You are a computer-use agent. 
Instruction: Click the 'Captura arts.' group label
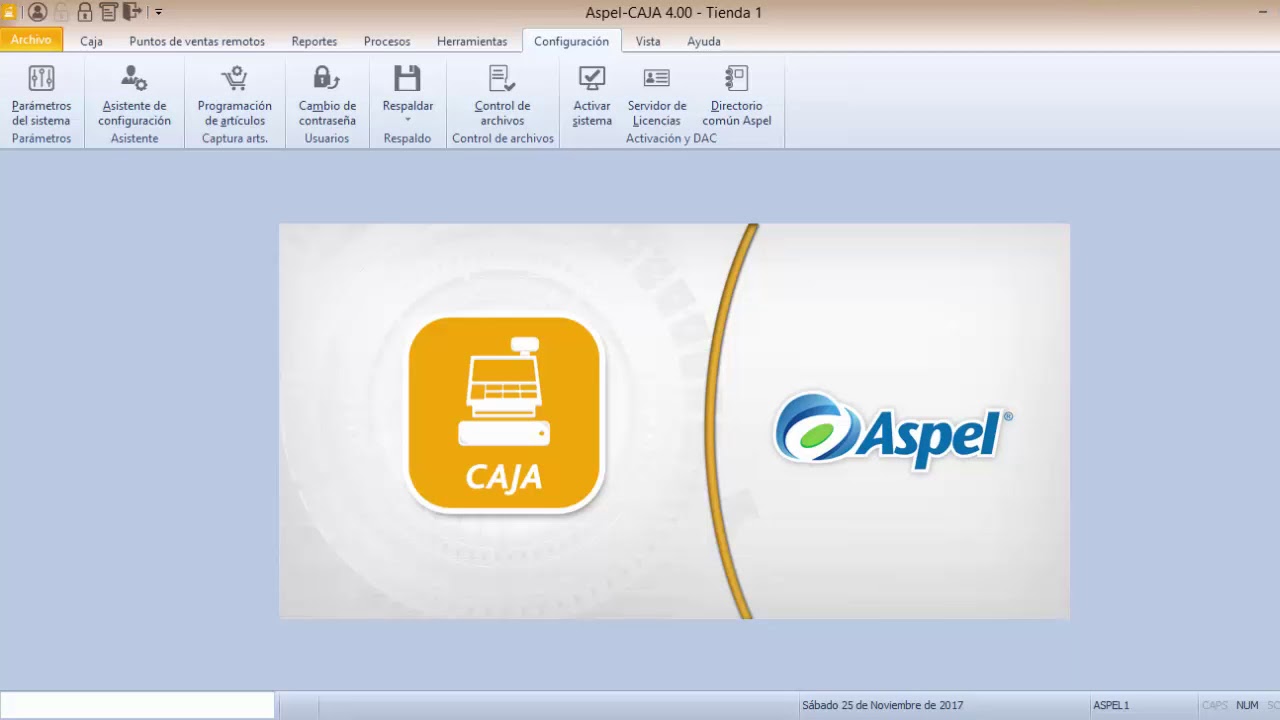pyautogui.click(x=235, y=138)
